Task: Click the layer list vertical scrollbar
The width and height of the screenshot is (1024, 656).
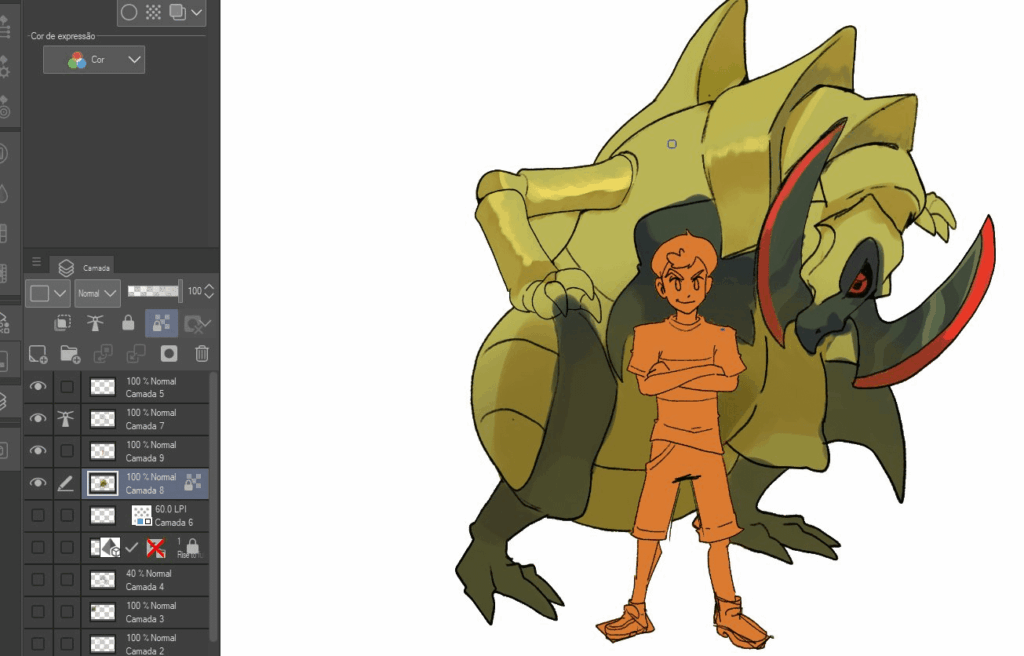Action: (213, 506)
